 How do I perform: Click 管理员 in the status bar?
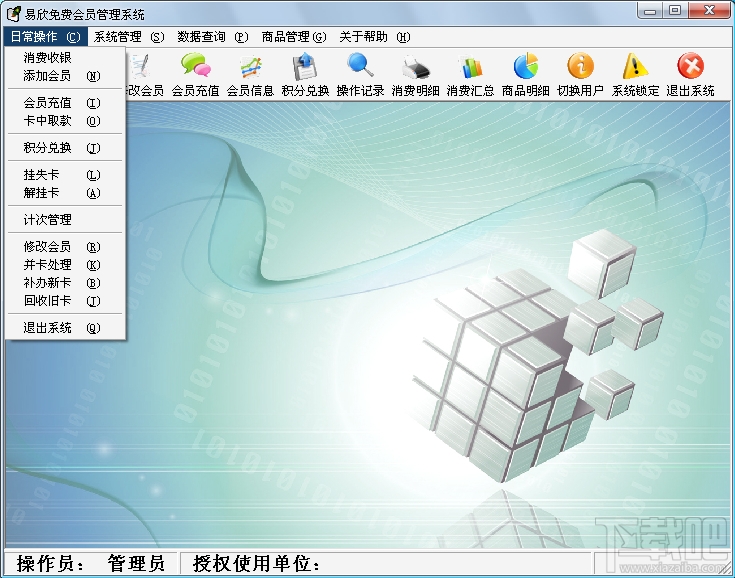[x=136, y=563]
